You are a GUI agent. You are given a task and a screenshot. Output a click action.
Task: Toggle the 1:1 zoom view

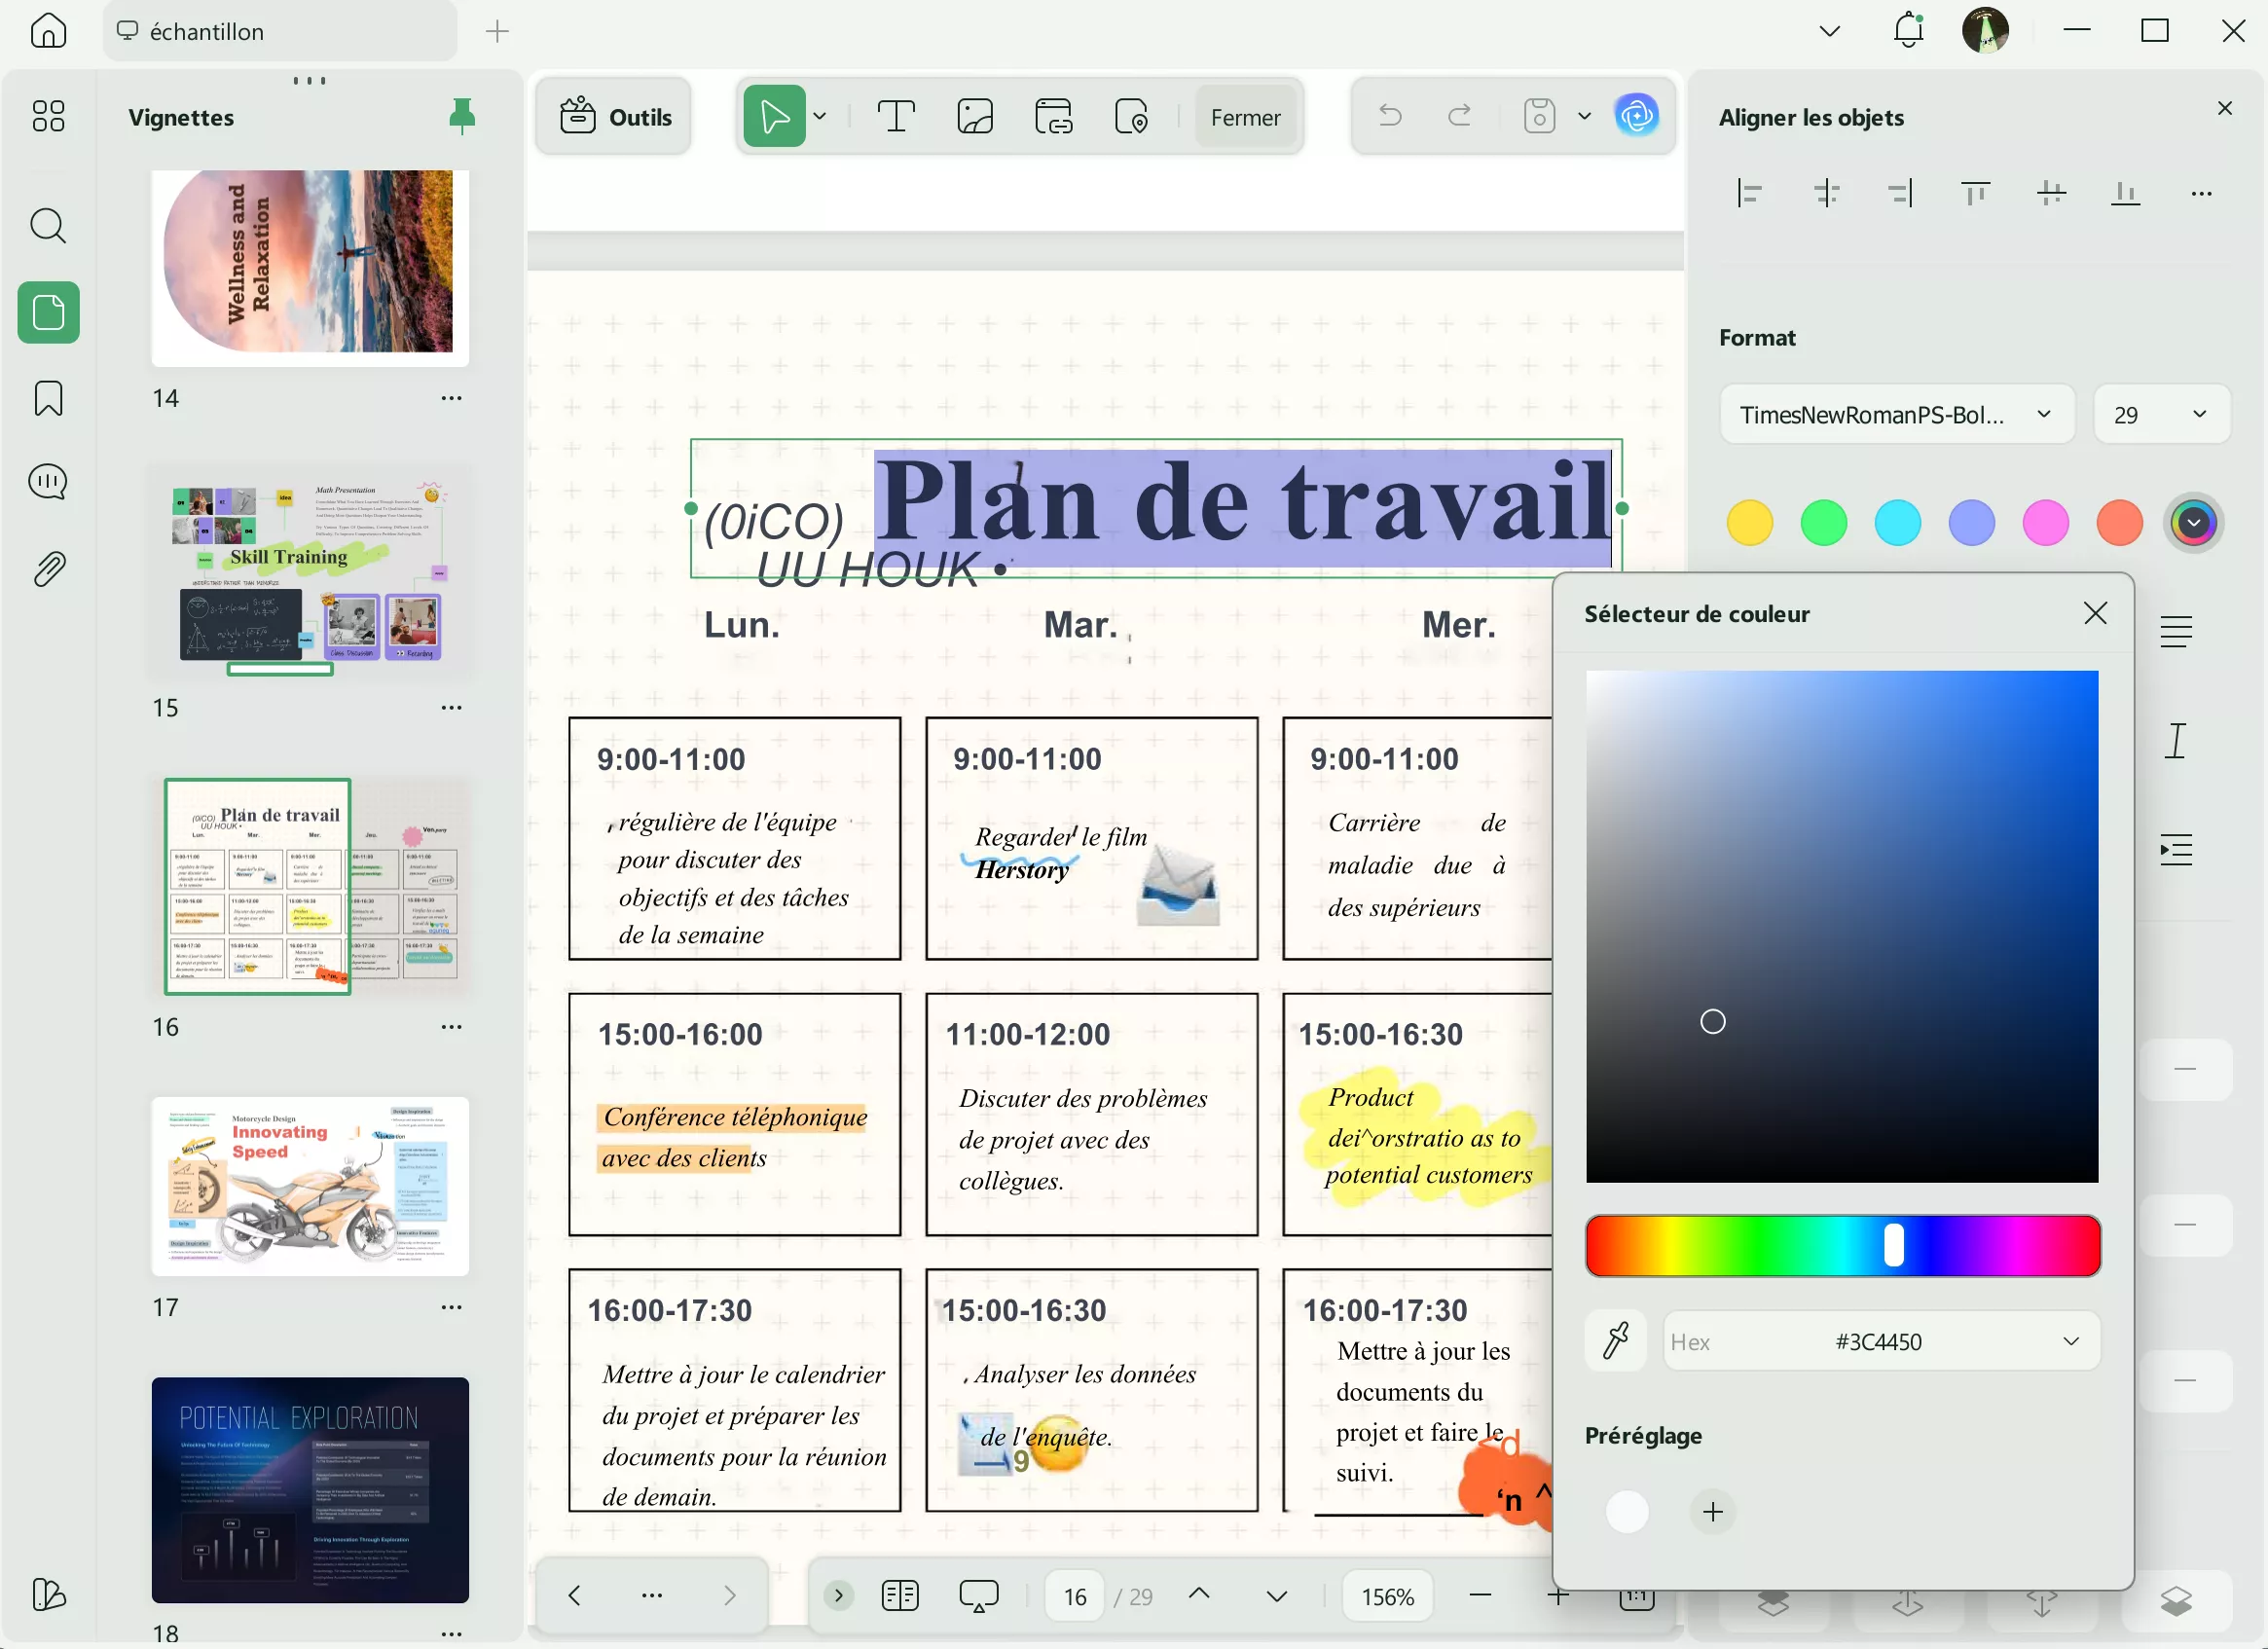click(1637, 1596)
